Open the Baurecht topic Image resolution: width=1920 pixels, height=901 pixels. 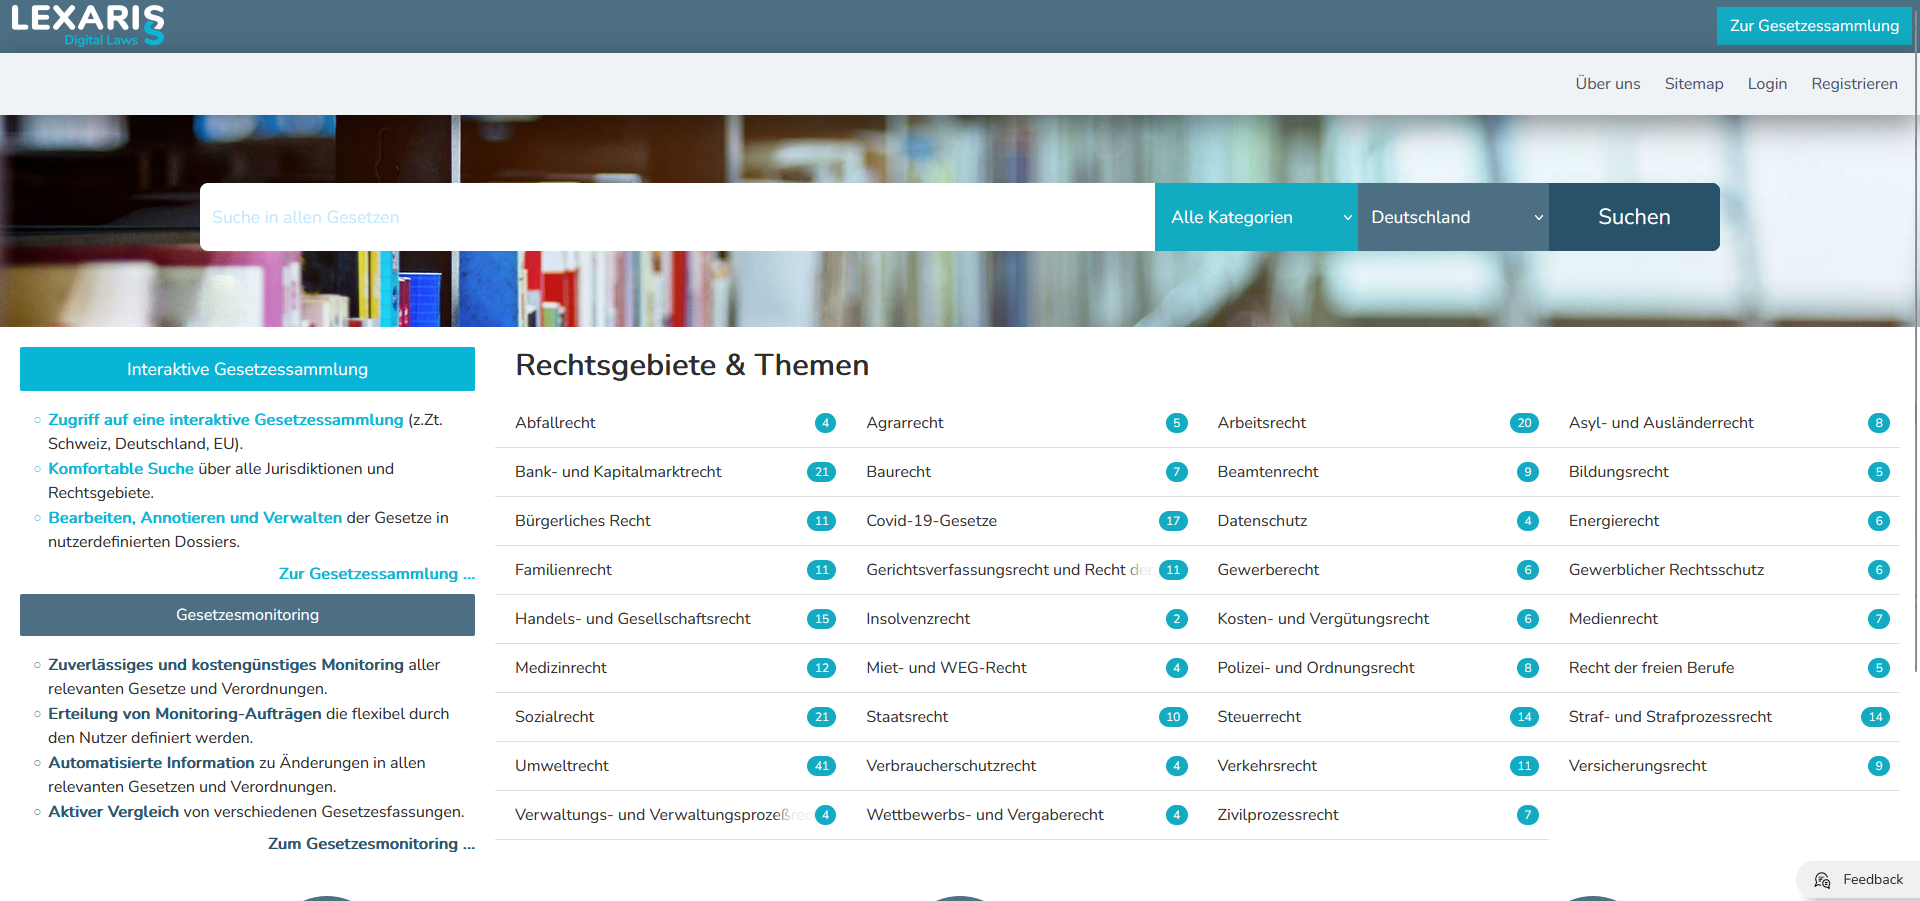point(898,472)
